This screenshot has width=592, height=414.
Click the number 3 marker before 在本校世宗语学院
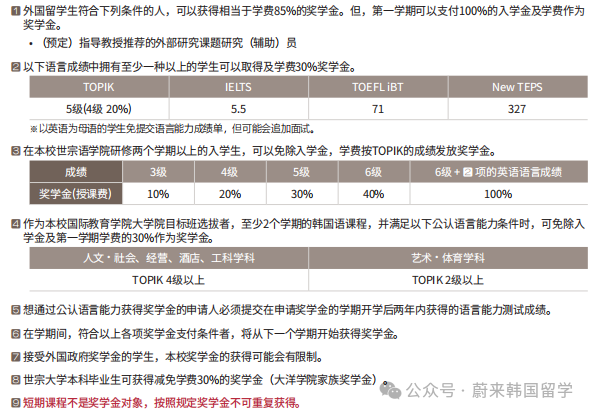[15, 151]
